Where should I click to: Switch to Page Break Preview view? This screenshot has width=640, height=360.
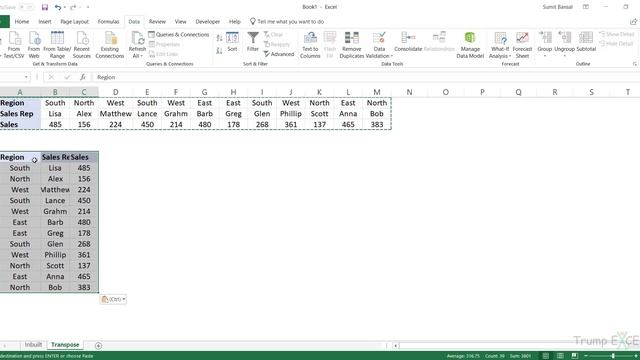[x=574, y=356]
